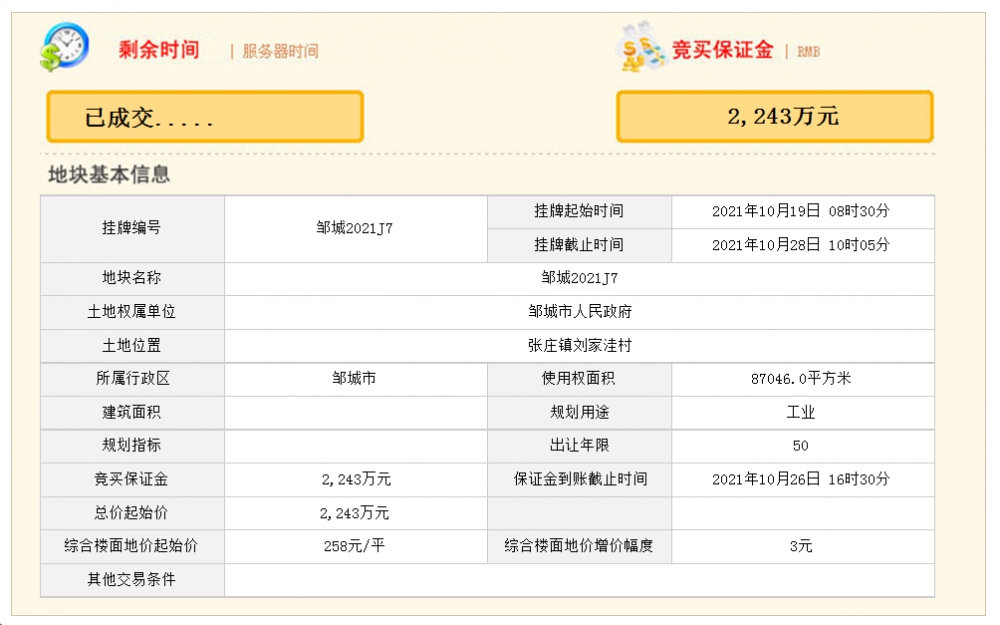Image resolution: width=1000 pixels, height=625 pixels.
Task: Click the 地块名称 label cell
Action: (x=132, y=278)
